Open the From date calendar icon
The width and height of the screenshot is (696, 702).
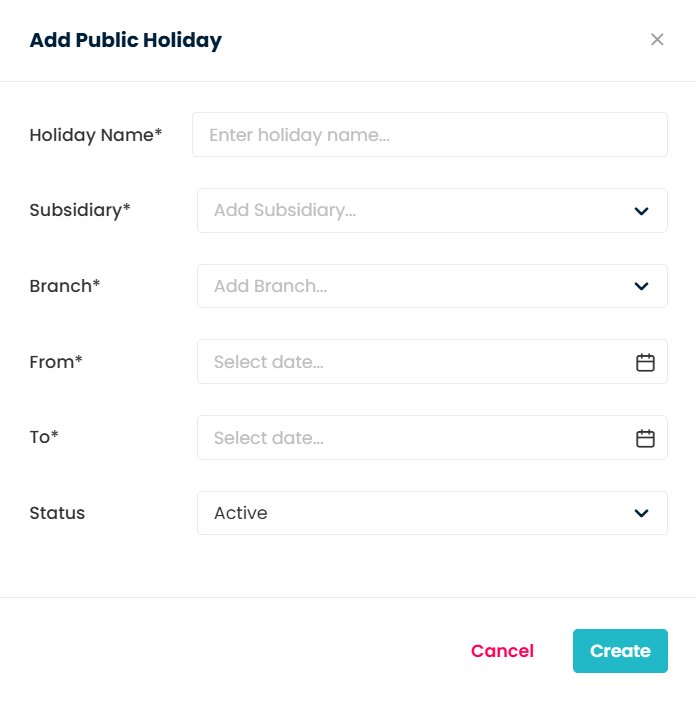click(645, 362)
